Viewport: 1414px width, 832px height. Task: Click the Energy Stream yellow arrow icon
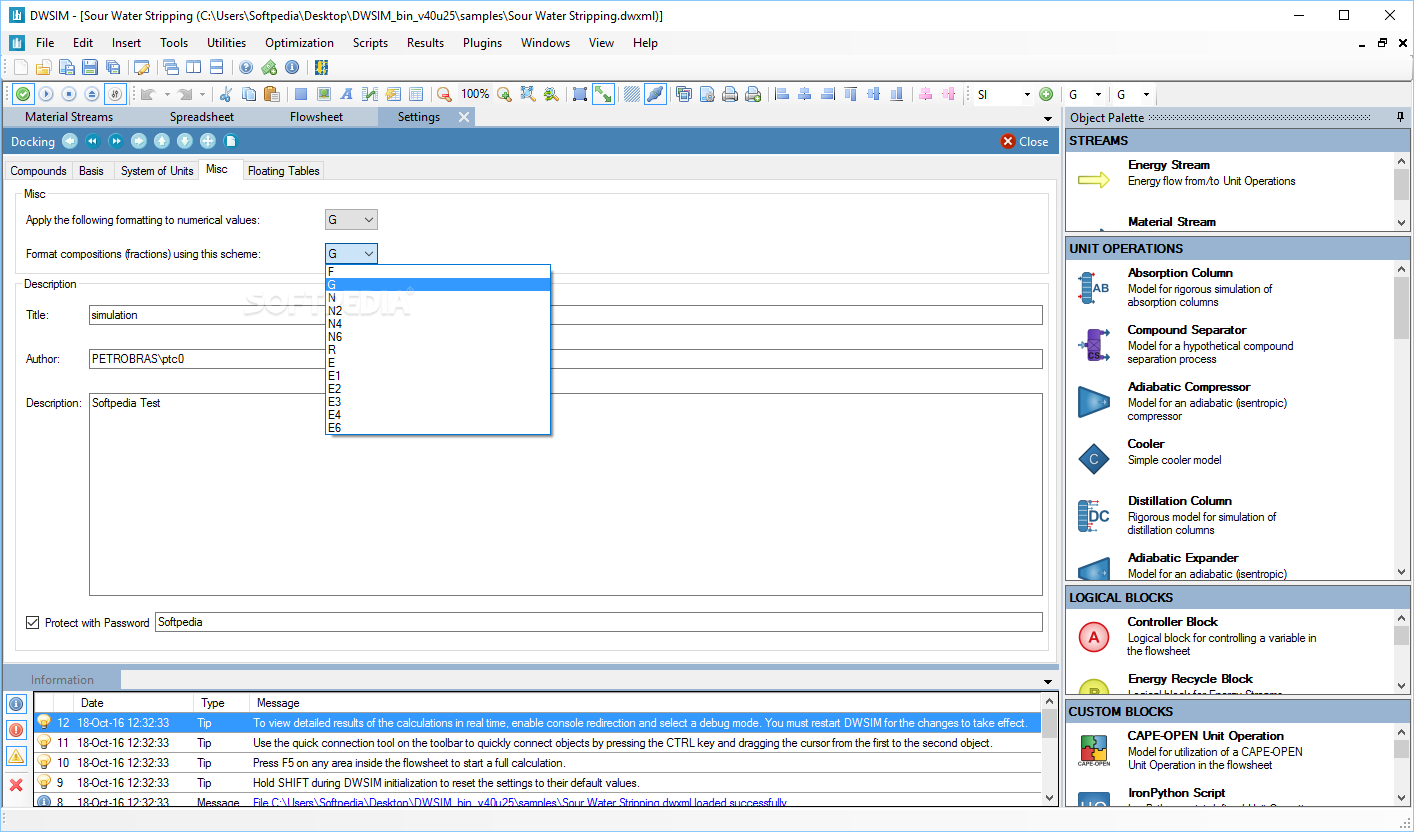[x=1094, y=180]
